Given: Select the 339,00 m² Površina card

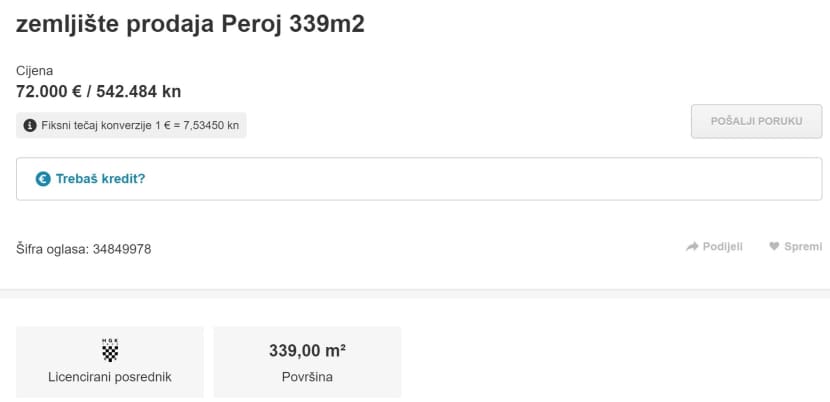Looking at the screenshot, I should click(x=308, y=362).
